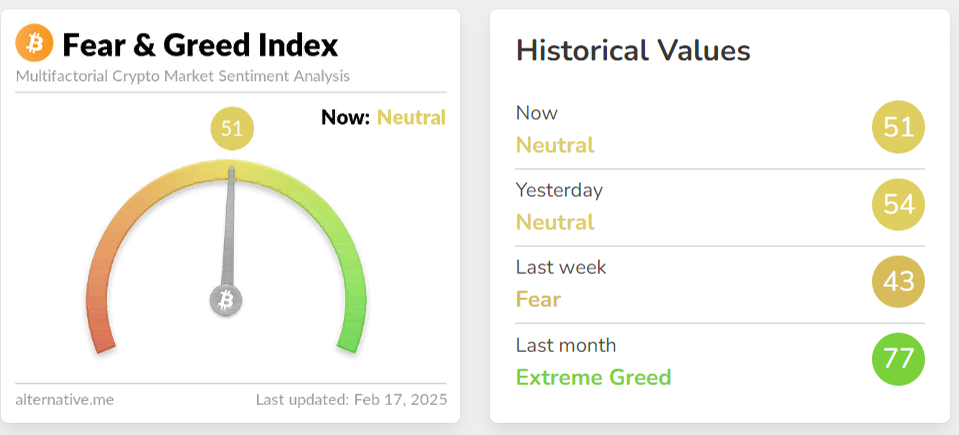
Task: Click the Extreme Greed label
Action: tap(593, 377)
